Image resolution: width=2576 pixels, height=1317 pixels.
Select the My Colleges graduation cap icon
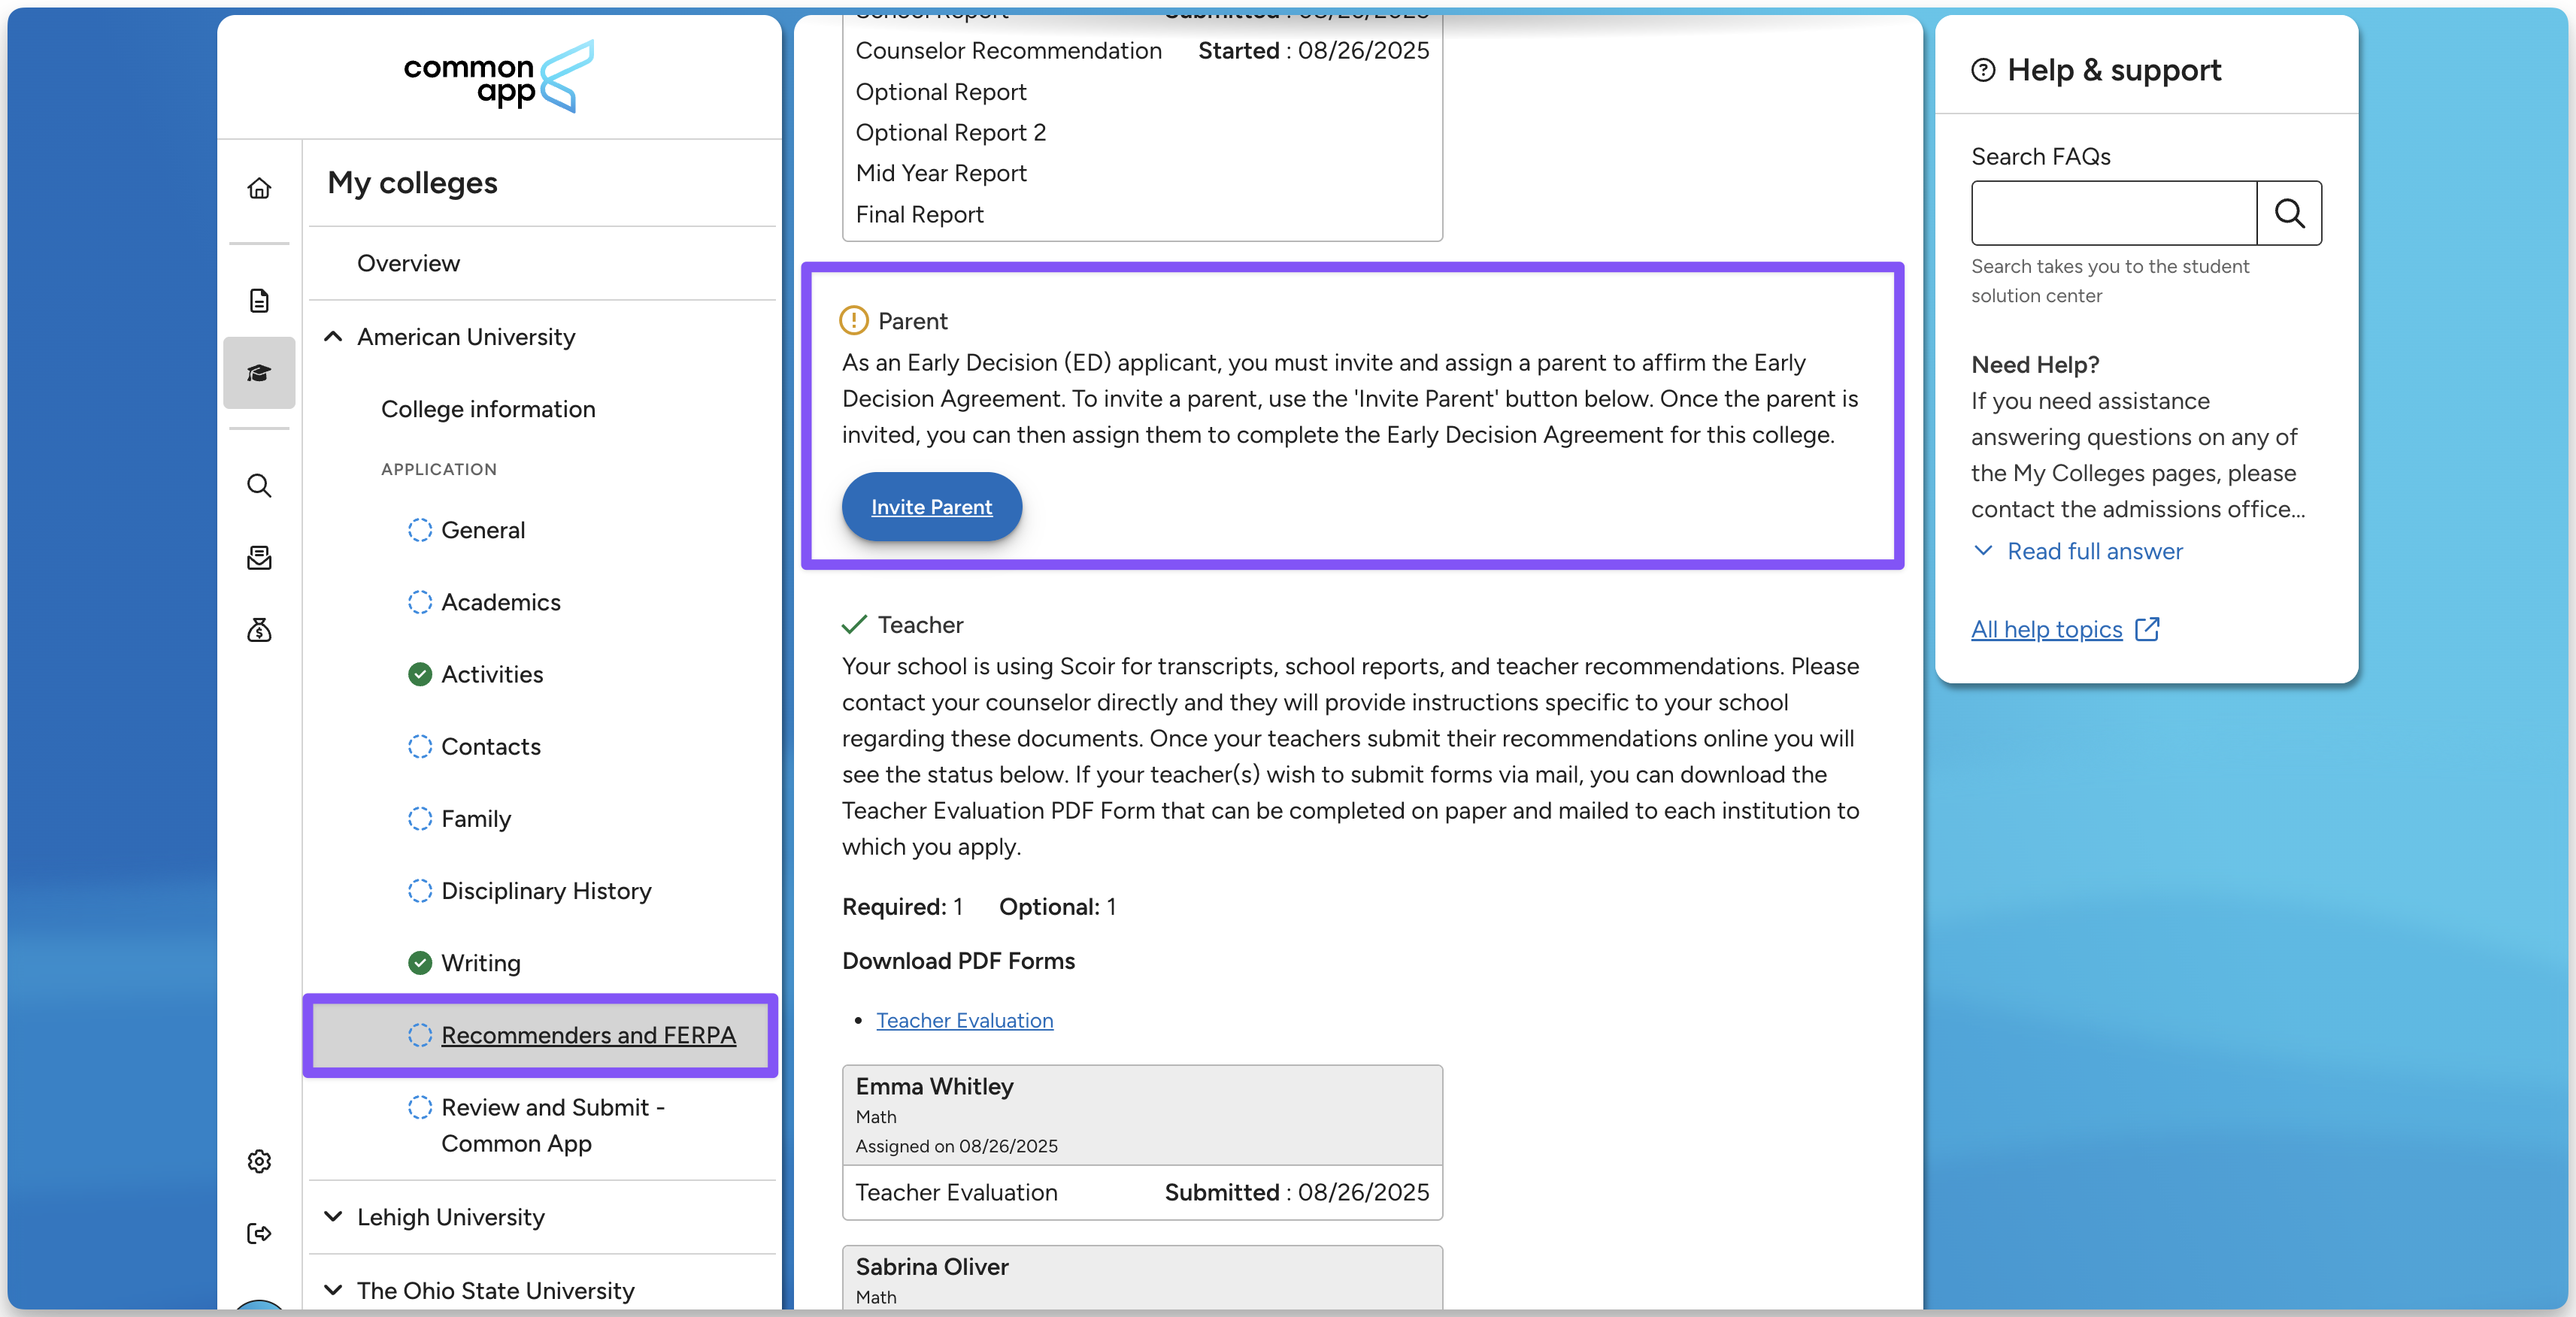pos(259,373)
